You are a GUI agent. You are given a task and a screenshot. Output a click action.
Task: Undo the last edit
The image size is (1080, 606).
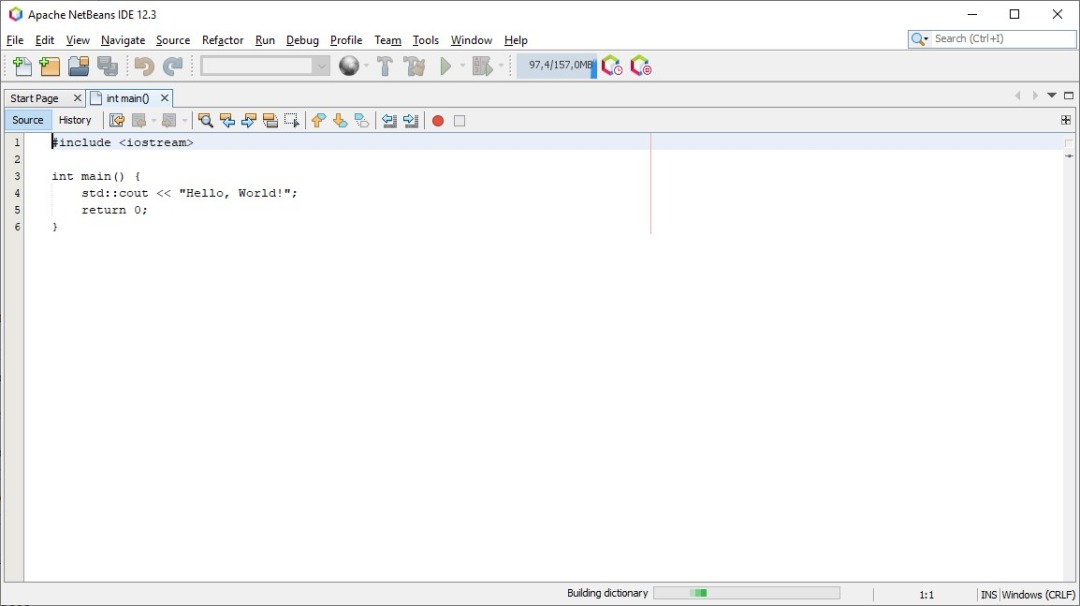[x=143, y=65]
